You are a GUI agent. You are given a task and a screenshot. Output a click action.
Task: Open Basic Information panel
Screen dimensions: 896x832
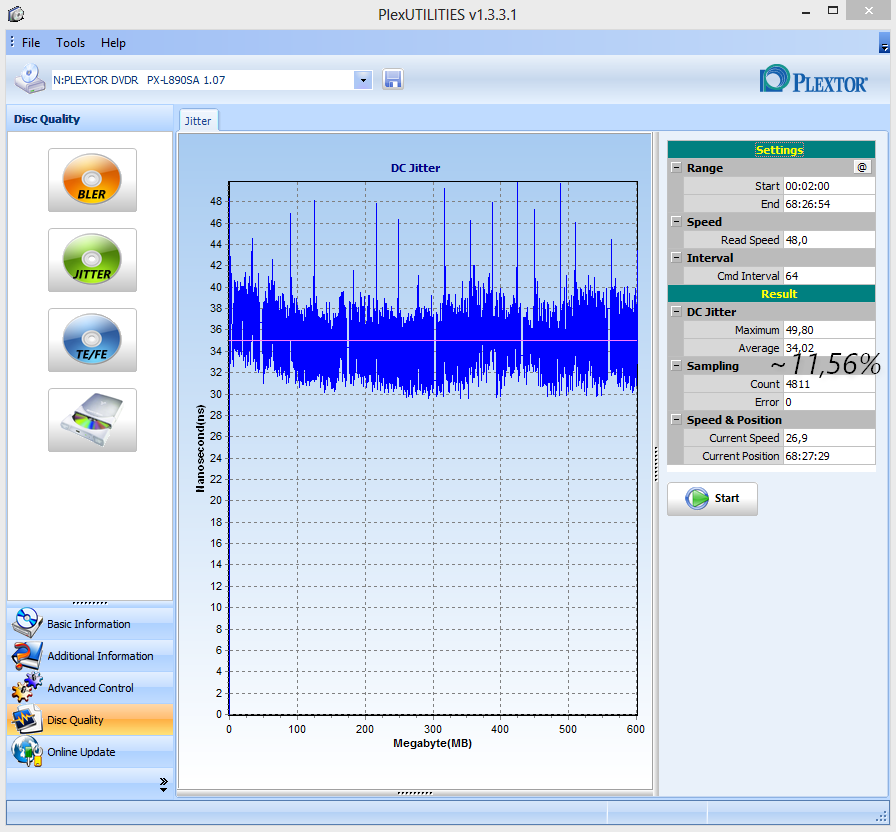[90, 623]
